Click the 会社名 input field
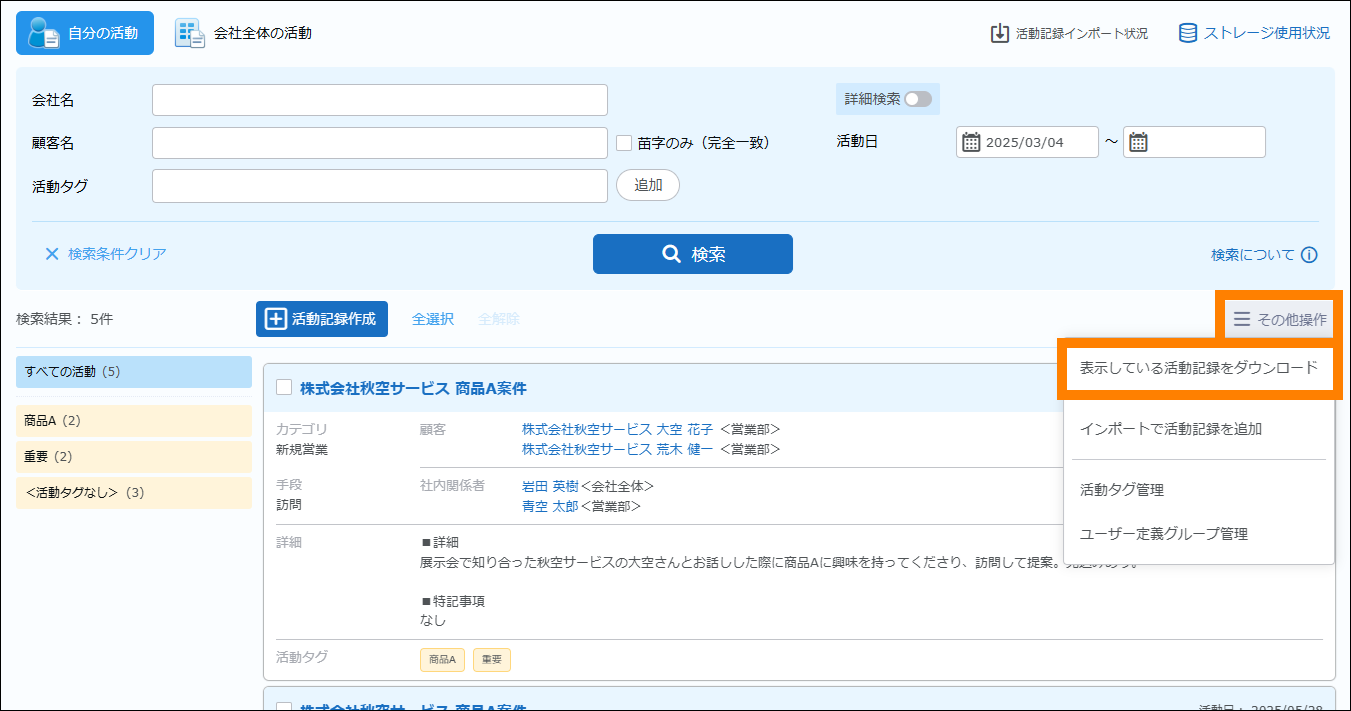This screenshot has height=711, width=1351. point(380,100)
